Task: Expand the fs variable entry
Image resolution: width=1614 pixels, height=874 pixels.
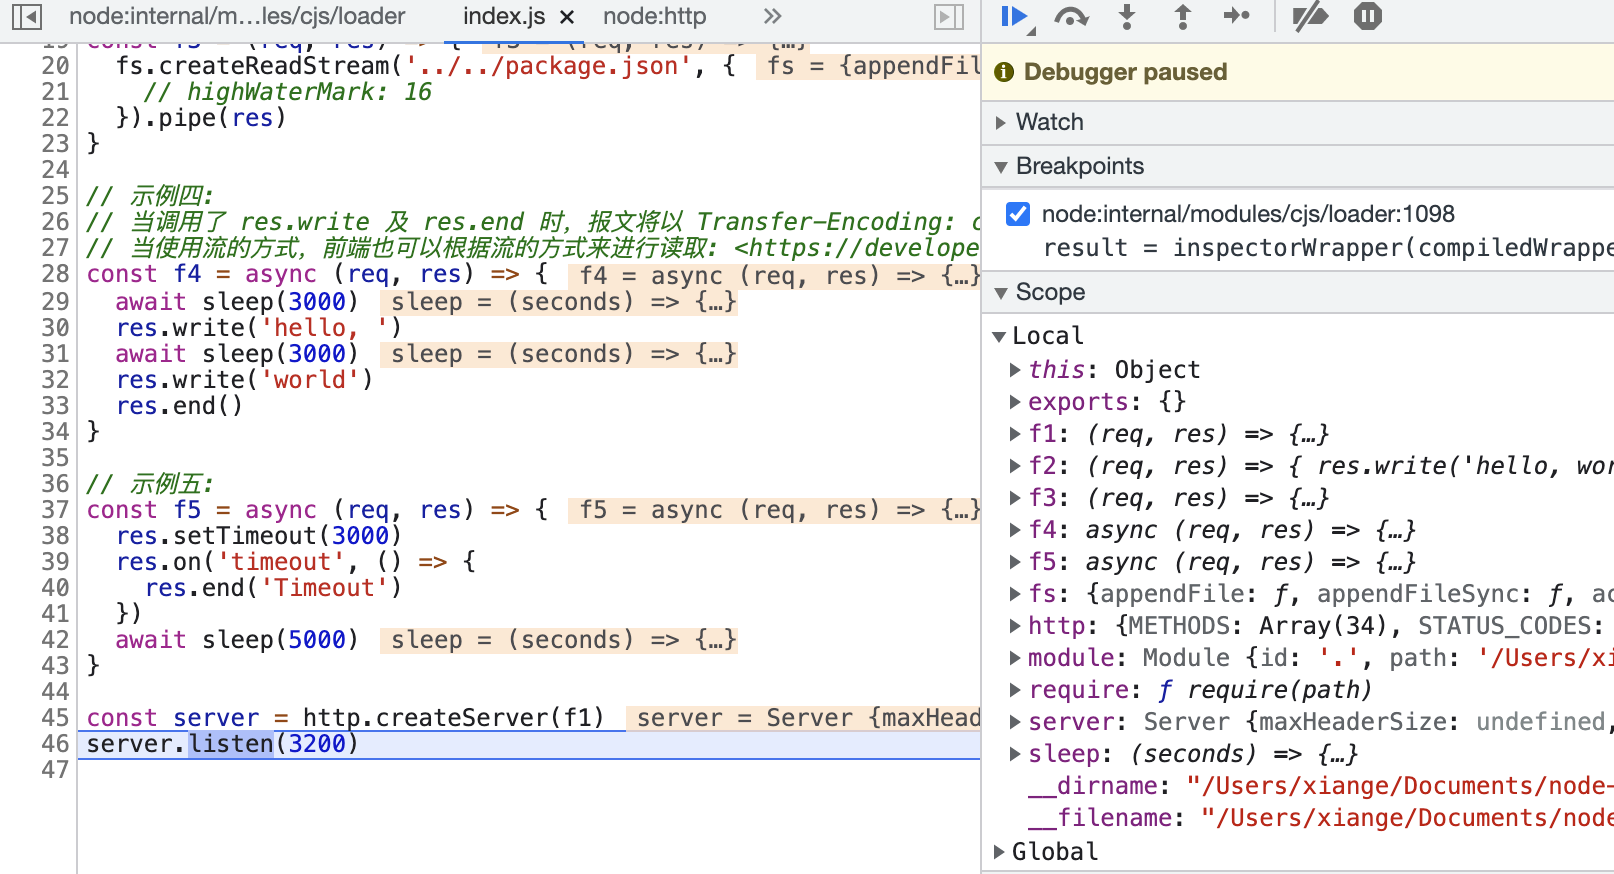Action: 1015,594
